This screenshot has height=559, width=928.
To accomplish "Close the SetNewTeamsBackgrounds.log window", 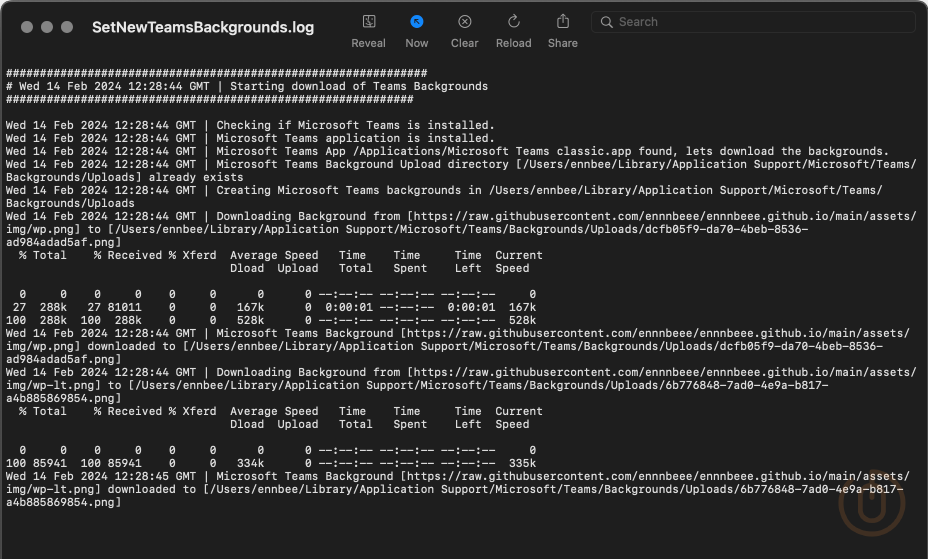I will pos(26,28).
